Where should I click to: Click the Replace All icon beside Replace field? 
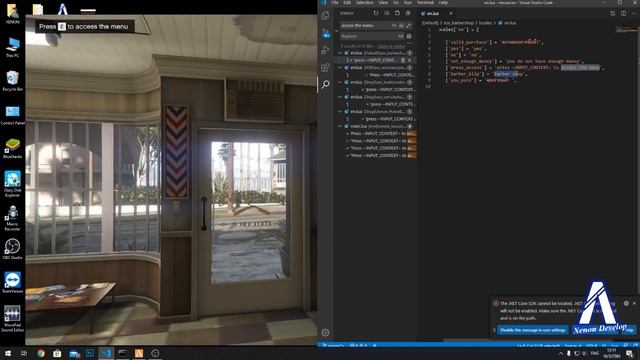coord(409,36)
